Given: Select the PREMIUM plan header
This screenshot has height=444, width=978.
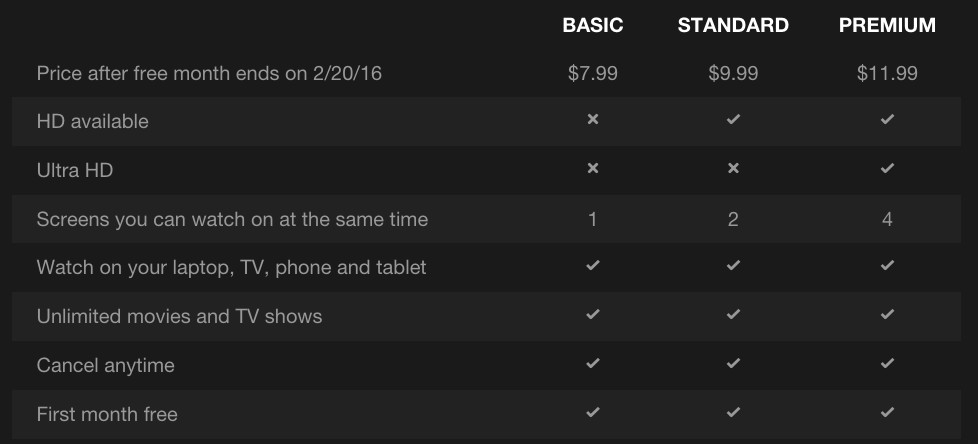Looking at the screenshot, I should pos(887,26).
